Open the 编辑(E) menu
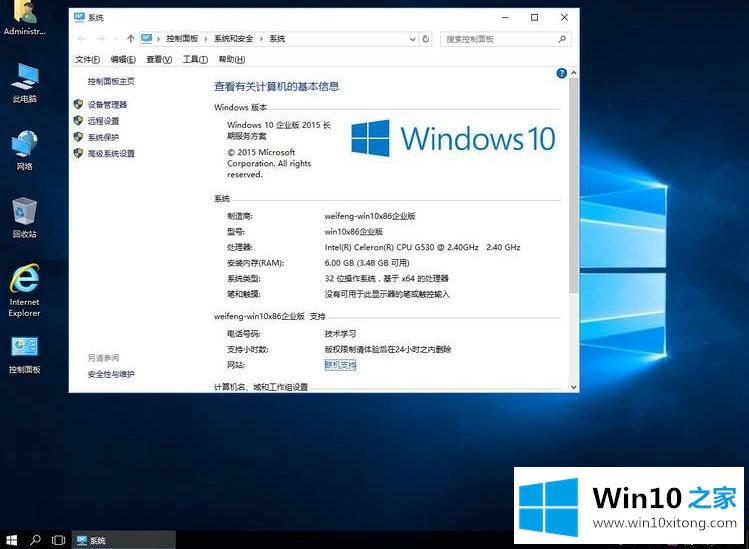Viewport: 749px width, 549px height. 123,59
